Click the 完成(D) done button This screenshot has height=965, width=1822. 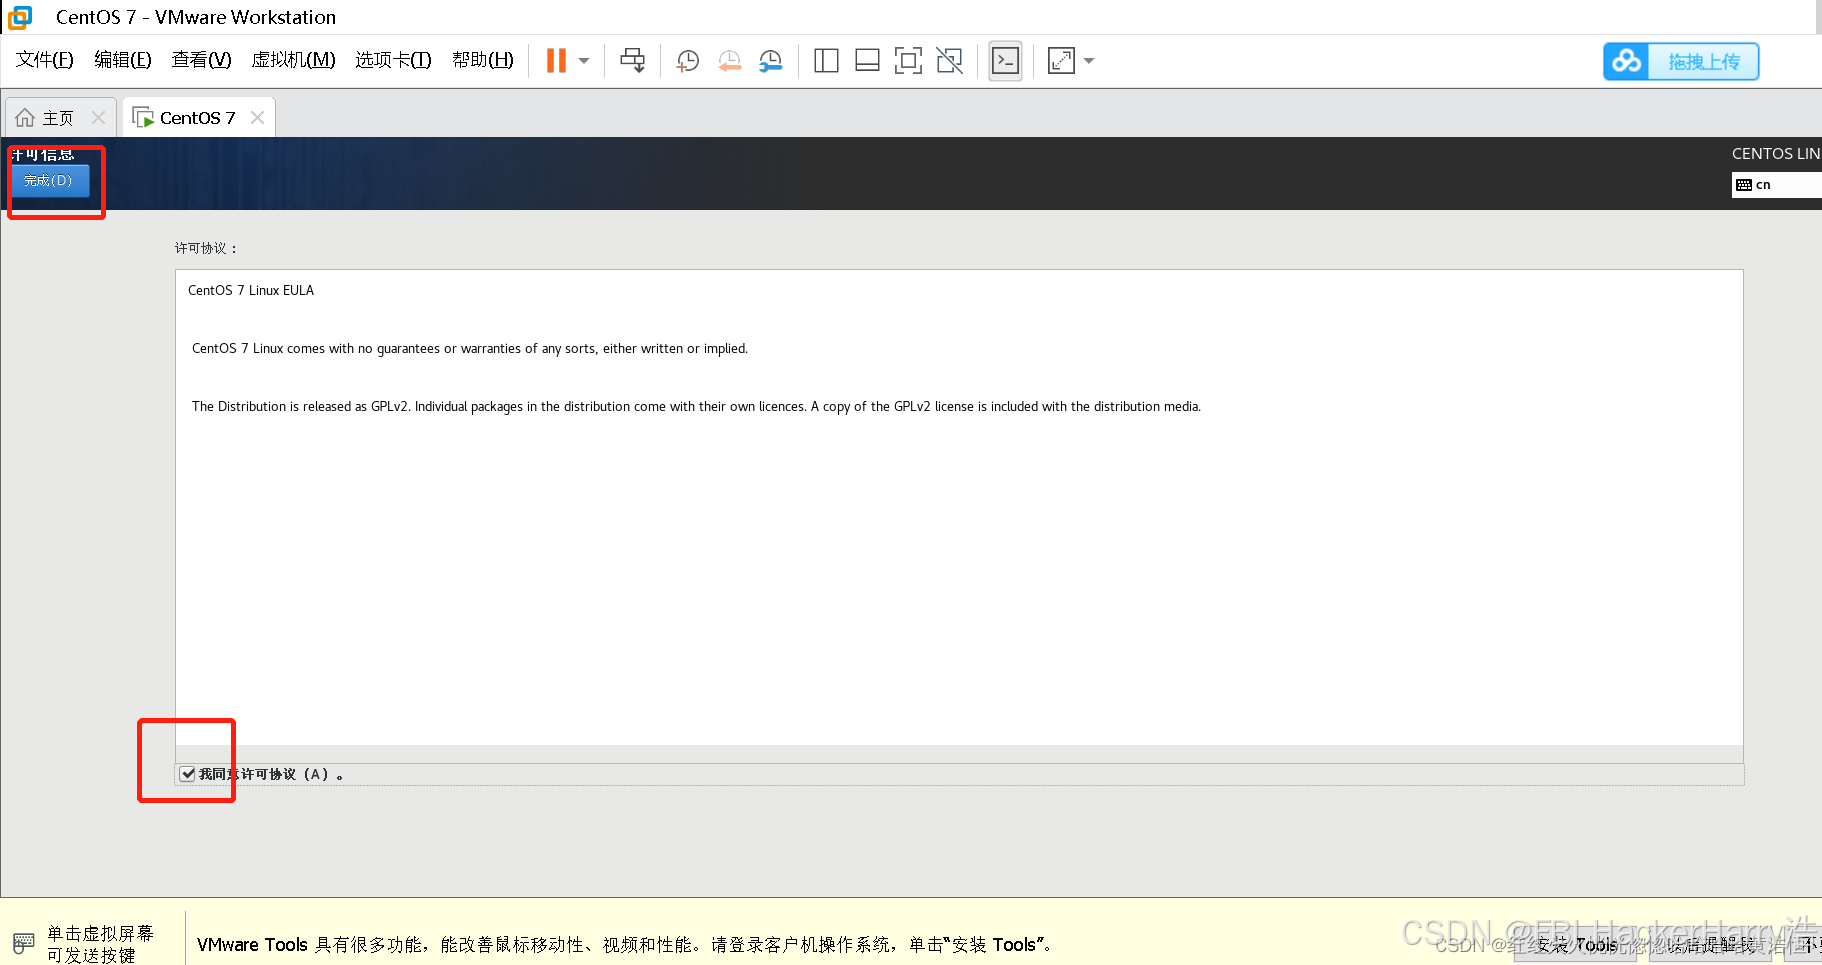(x=49, y=181)
